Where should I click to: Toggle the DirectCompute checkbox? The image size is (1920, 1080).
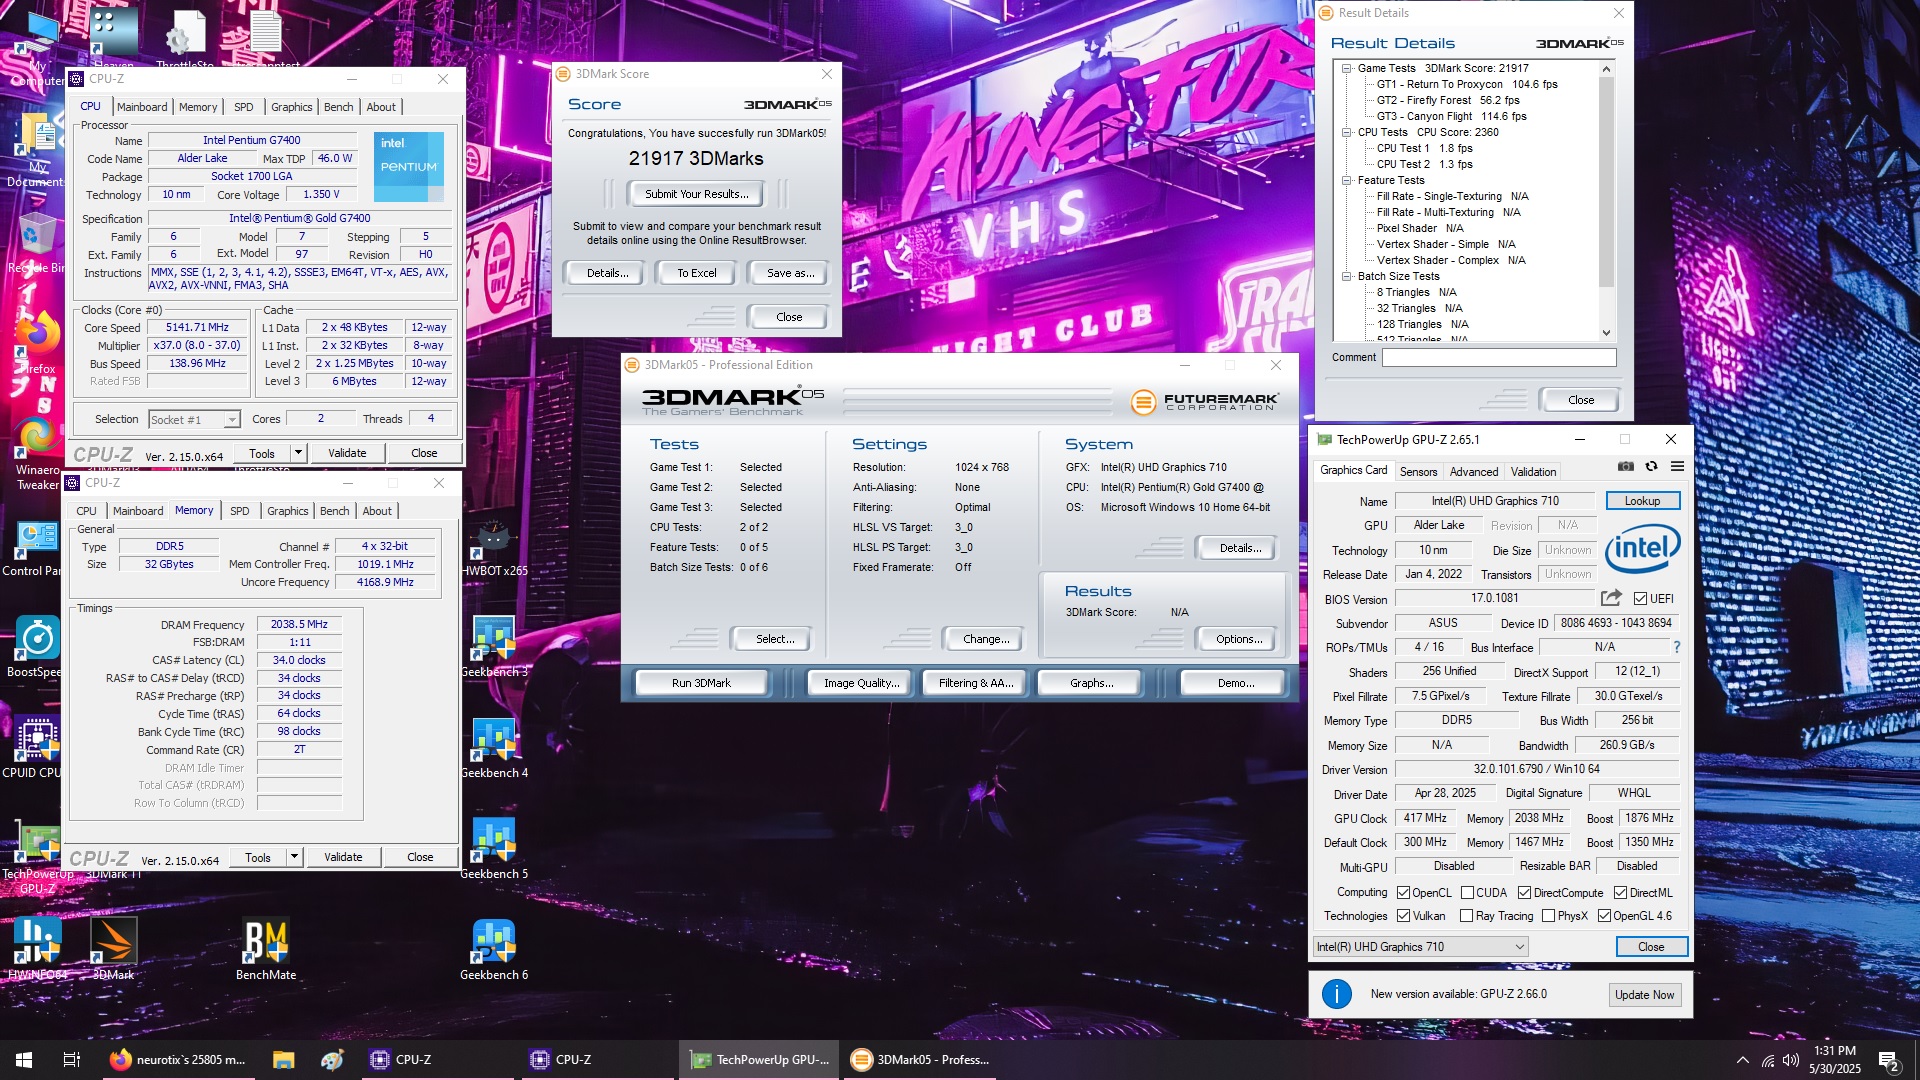1524,893
